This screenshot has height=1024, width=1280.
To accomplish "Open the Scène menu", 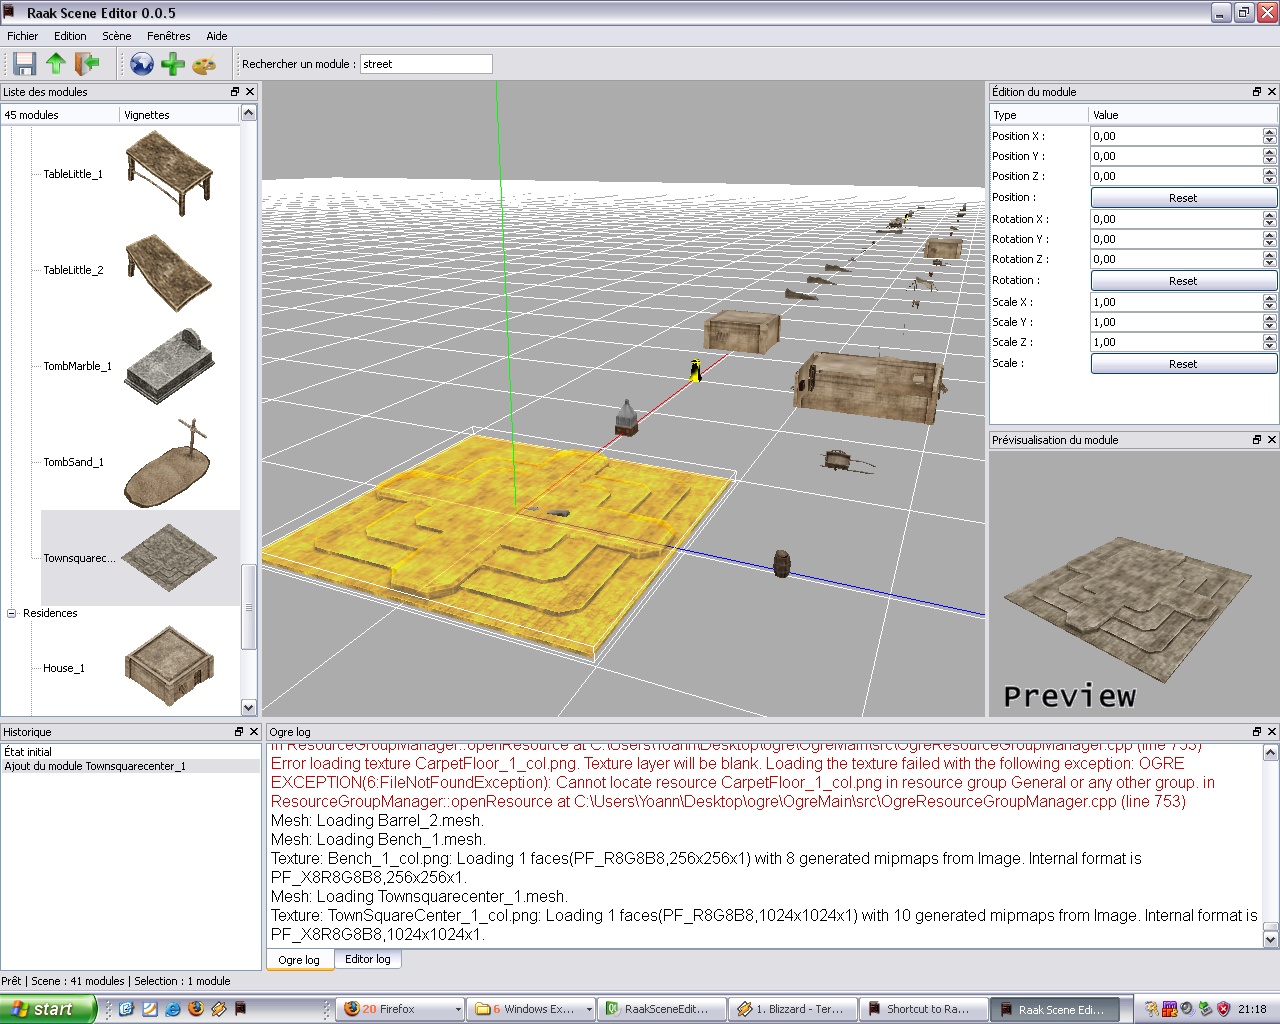I will pos(116,36).
